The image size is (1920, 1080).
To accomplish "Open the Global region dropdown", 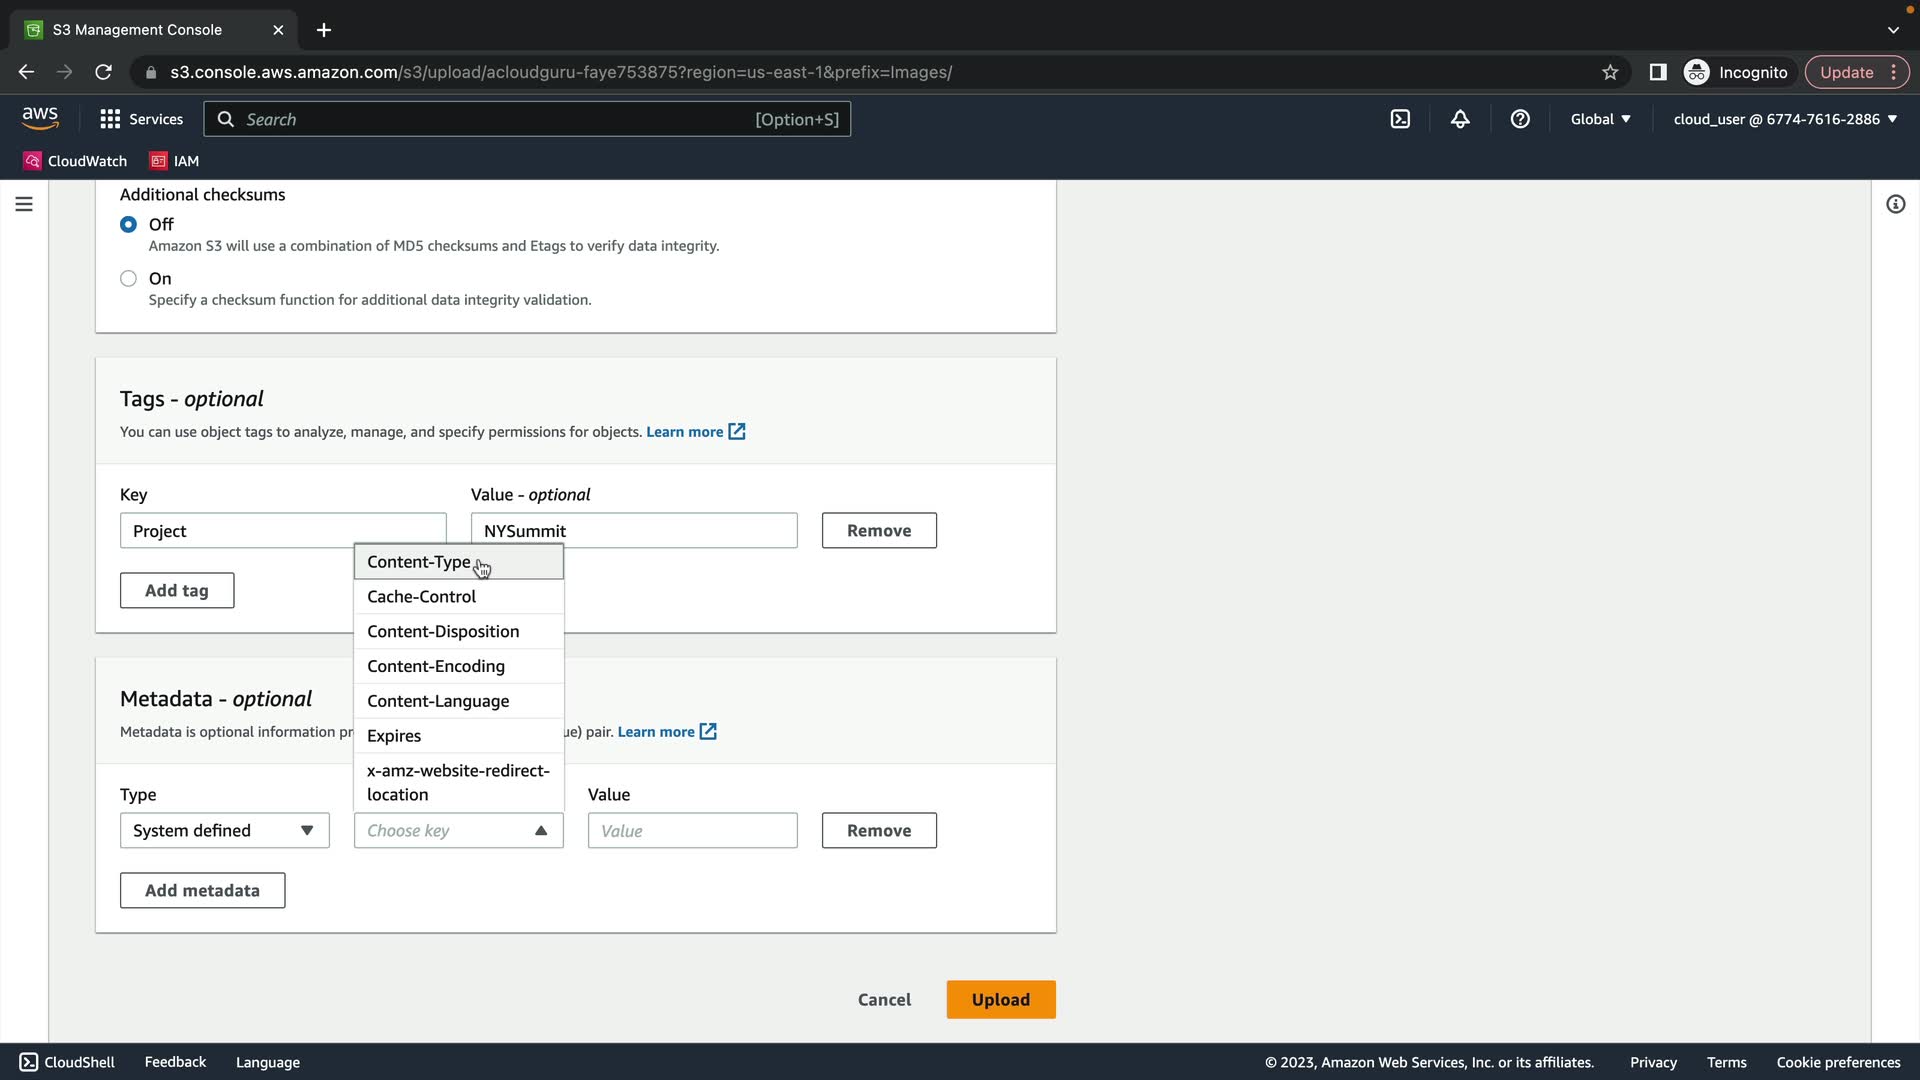I will tap(1600, 119).
